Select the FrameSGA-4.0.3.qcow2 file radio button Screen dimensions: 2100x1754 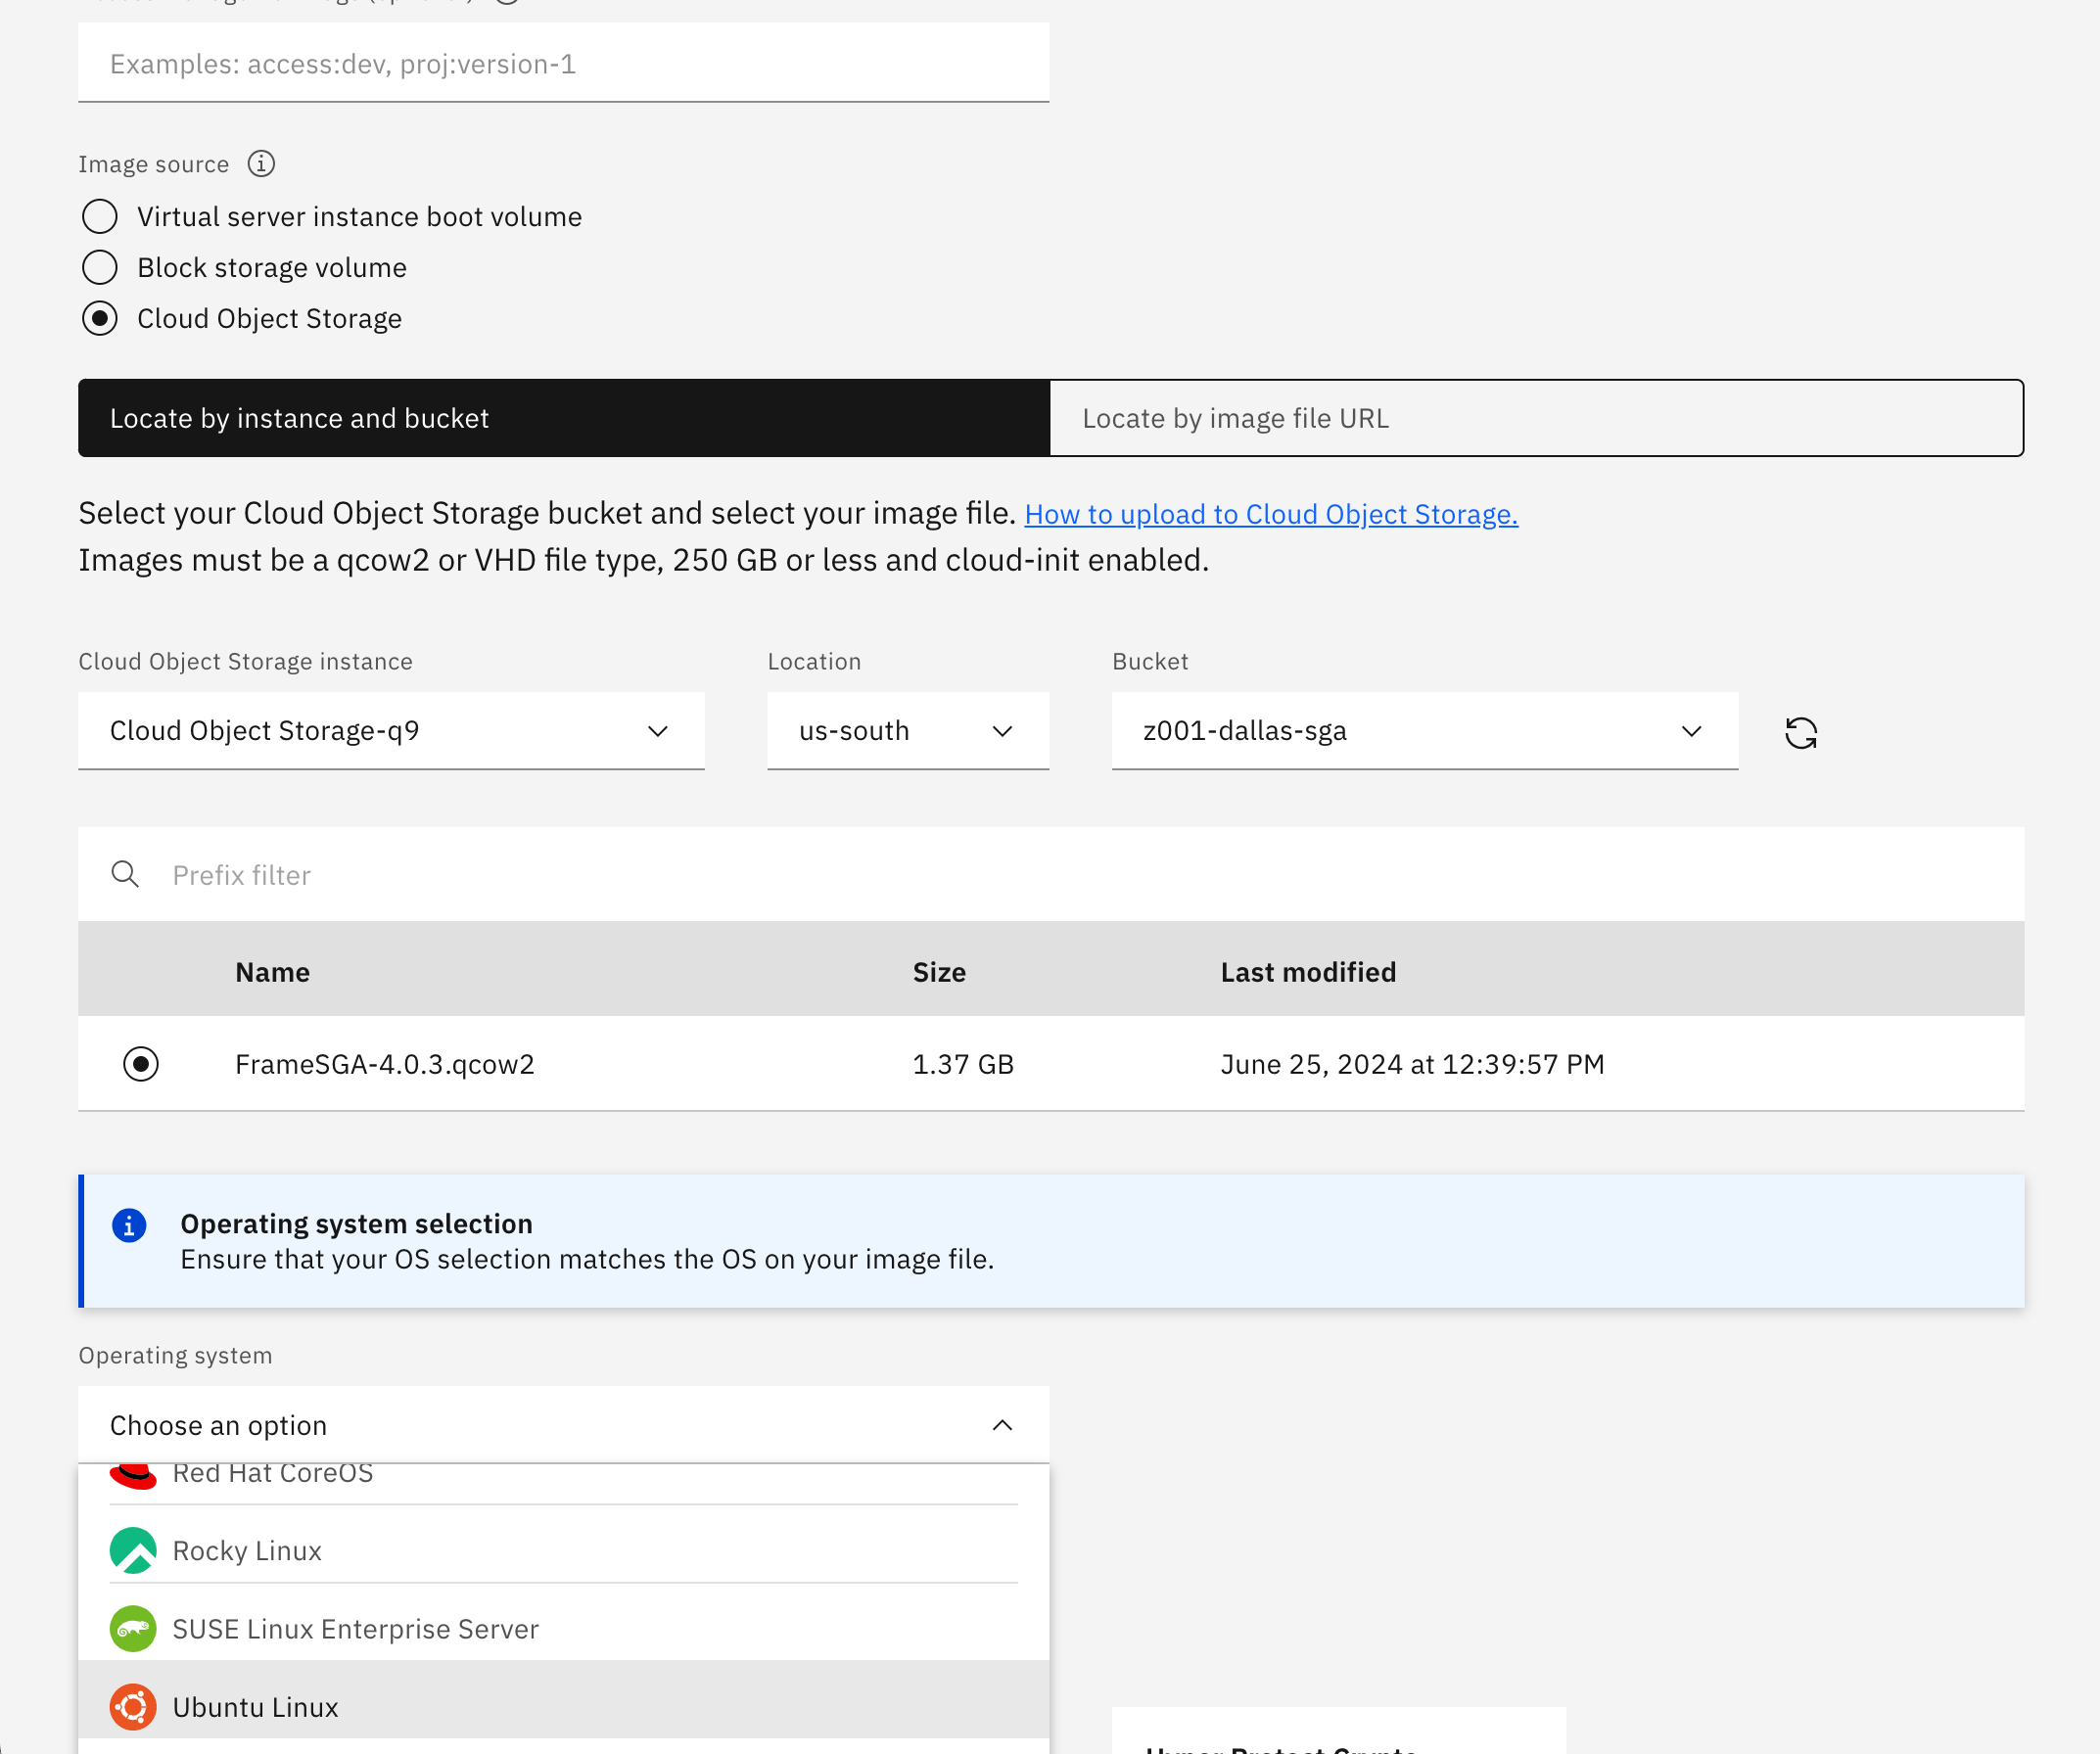[141, 1064]
